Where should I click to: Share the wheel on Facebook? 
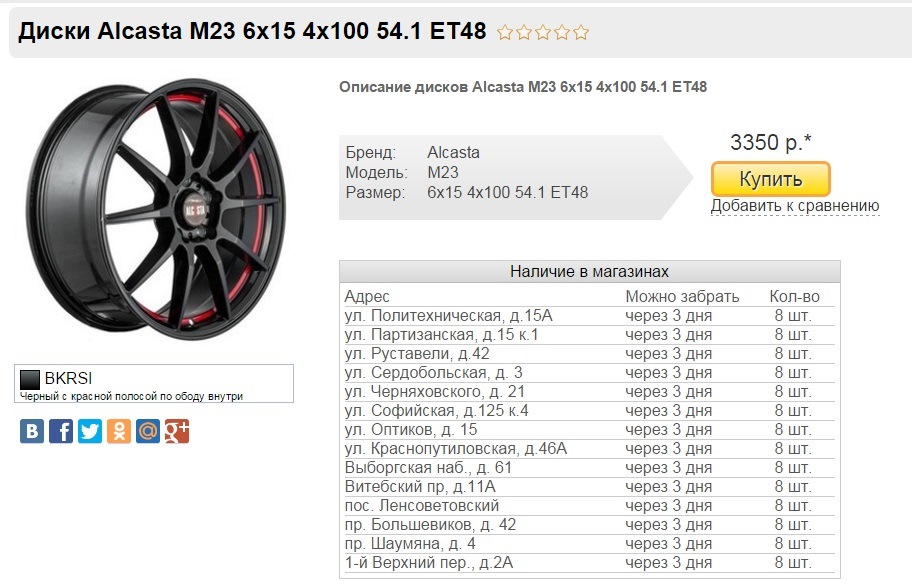61,431
